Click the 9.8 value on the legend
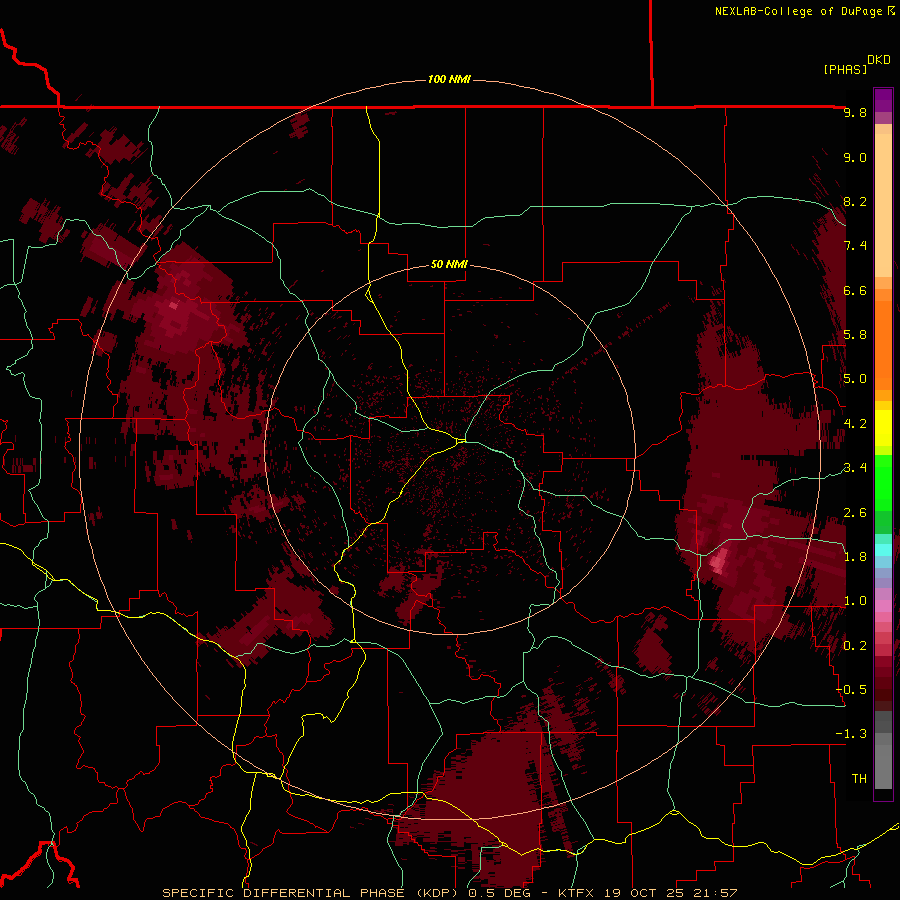Viewport: 900px width, 900px height. click(x=855, y=112)
